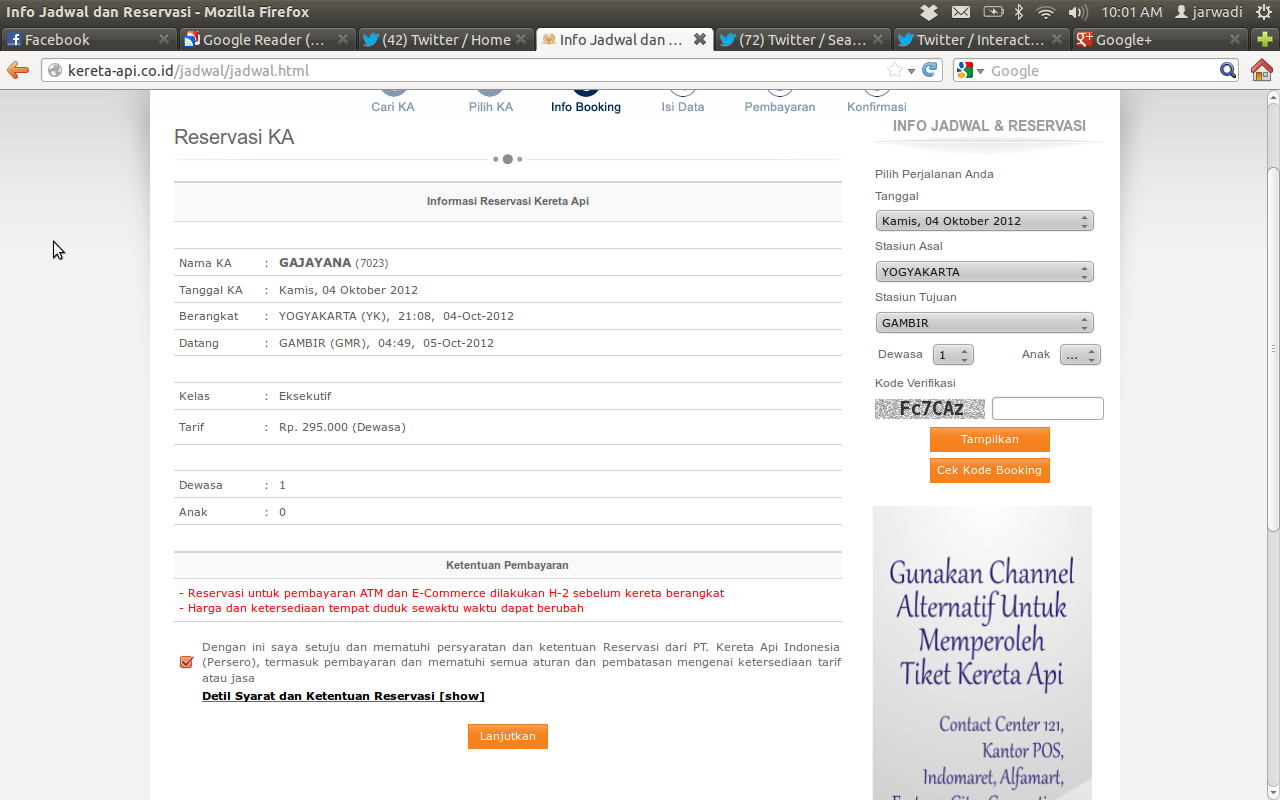1280x800 pixels.
Task: Show Detil Syarat dan Ketentuan Reservasi
Action: click(343, 696)
